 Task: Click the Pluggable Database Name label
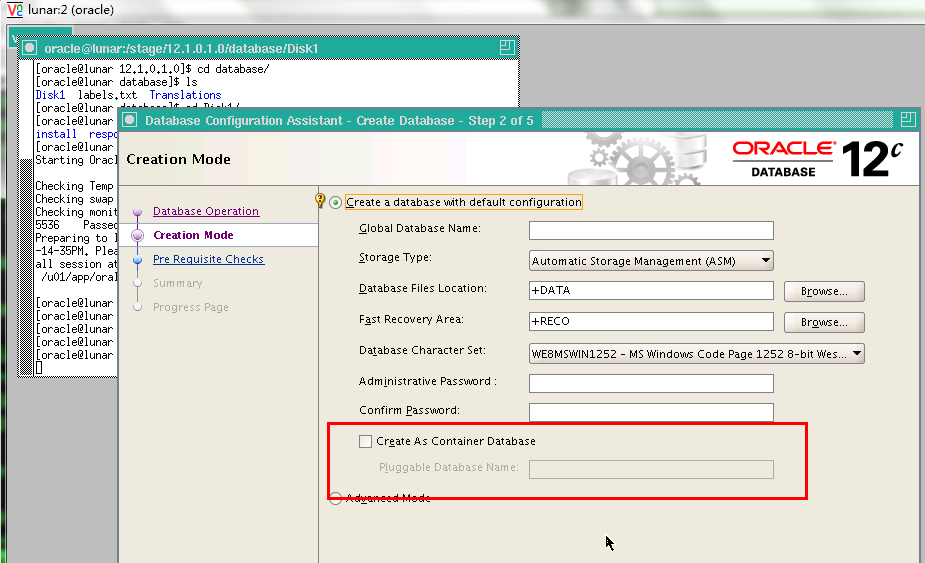pyautogui.click(x=449, y=467)
